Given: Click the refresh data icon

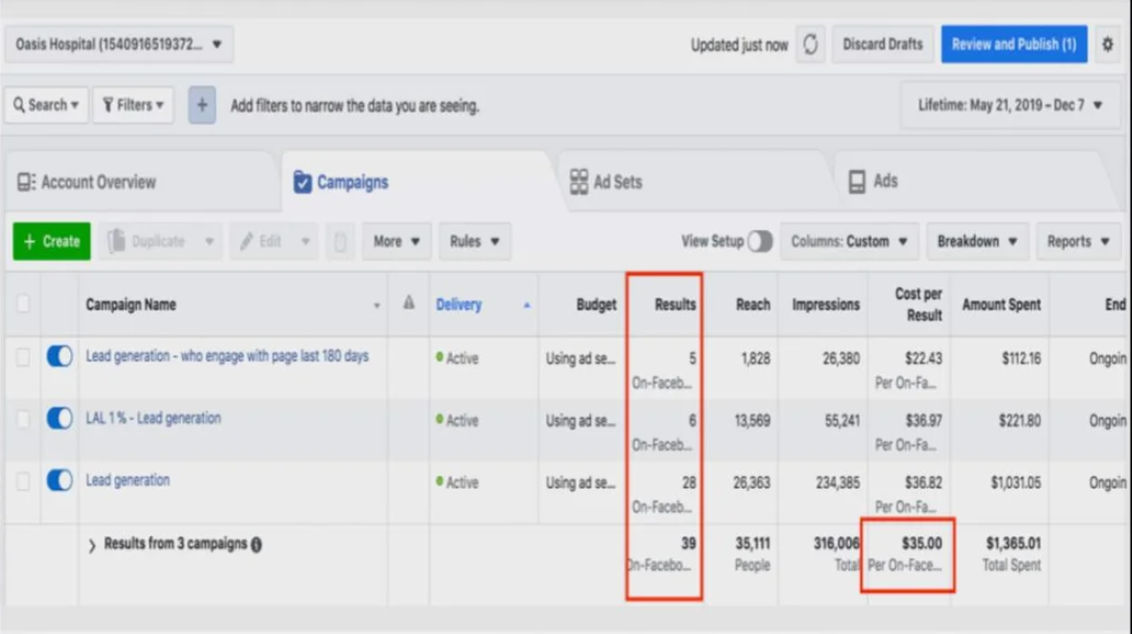Looking at the screenshot, I should [x=810, y=45].
